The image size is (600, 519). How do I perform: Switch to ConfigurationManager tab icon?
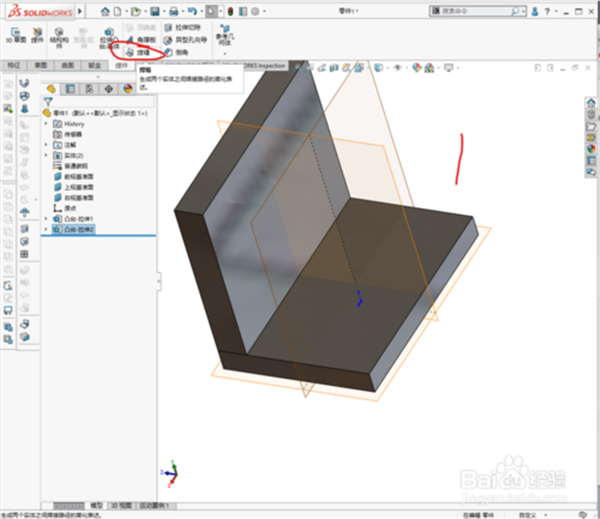tap(90, 89)
